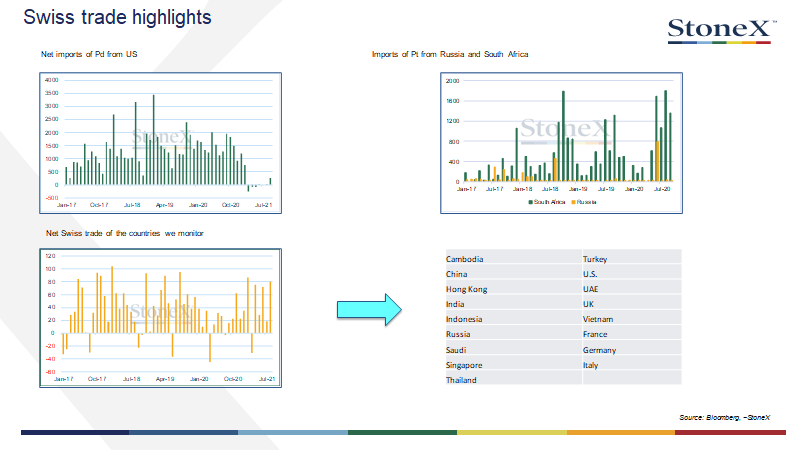The height and width of the screenshot is (450, 800).
Task: Click the 'Saudi' table cell
Action: click(513, 347)
